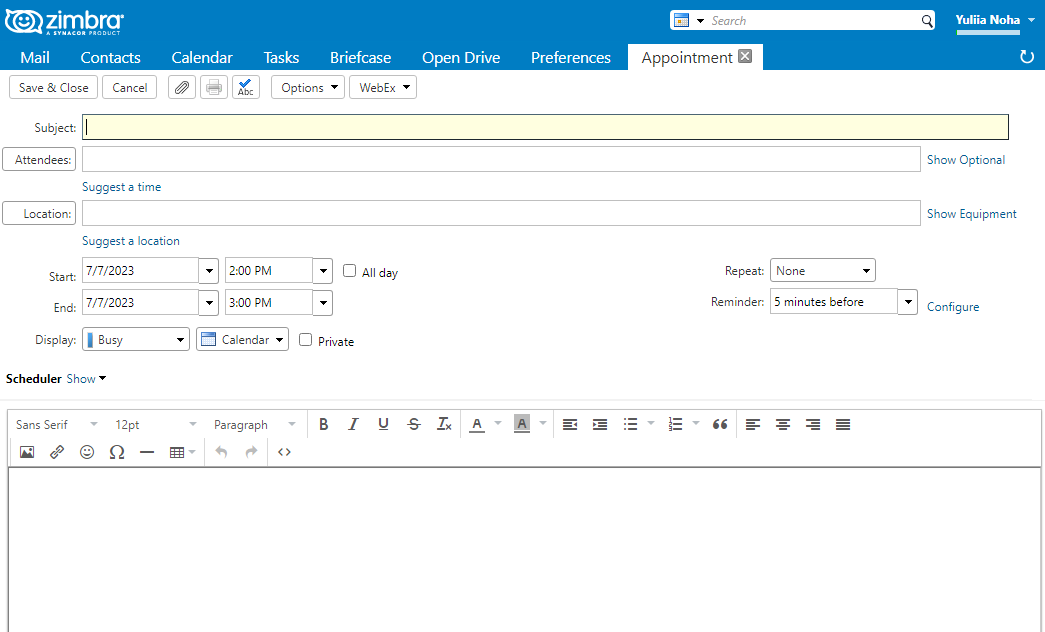
Task: Insert special character omega icon
Action: (117, 452)
